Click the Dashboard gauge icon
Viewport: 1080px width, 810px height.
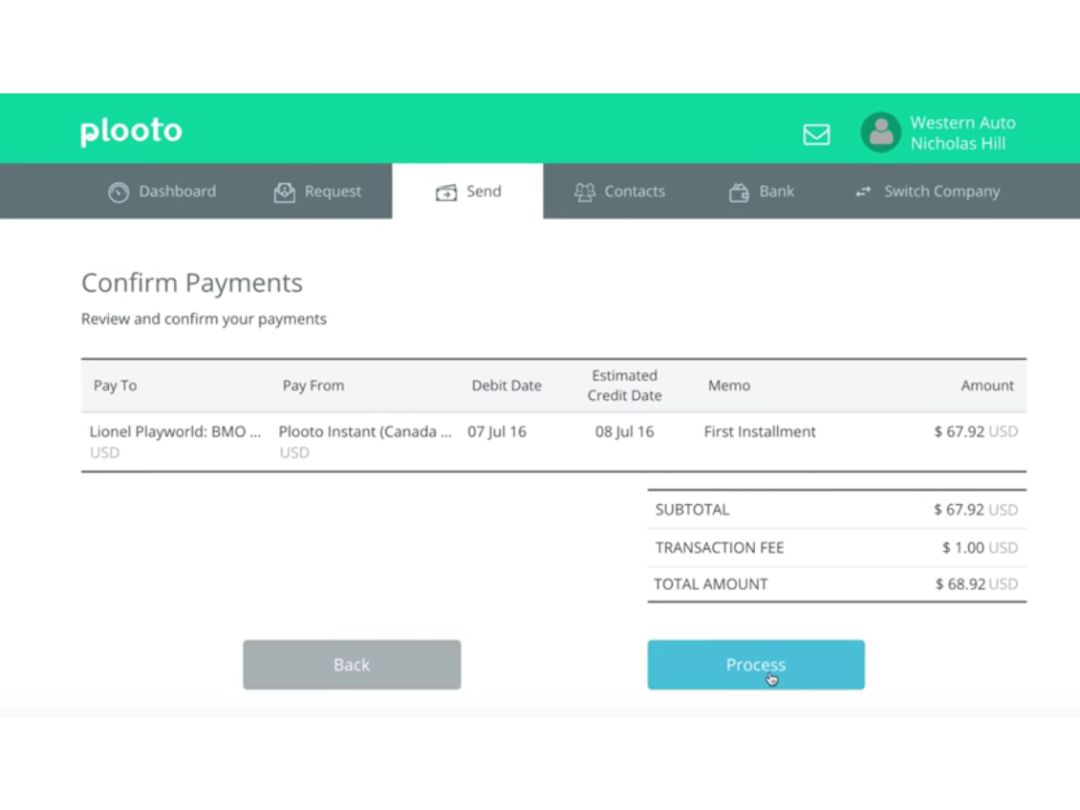(118, 192)
